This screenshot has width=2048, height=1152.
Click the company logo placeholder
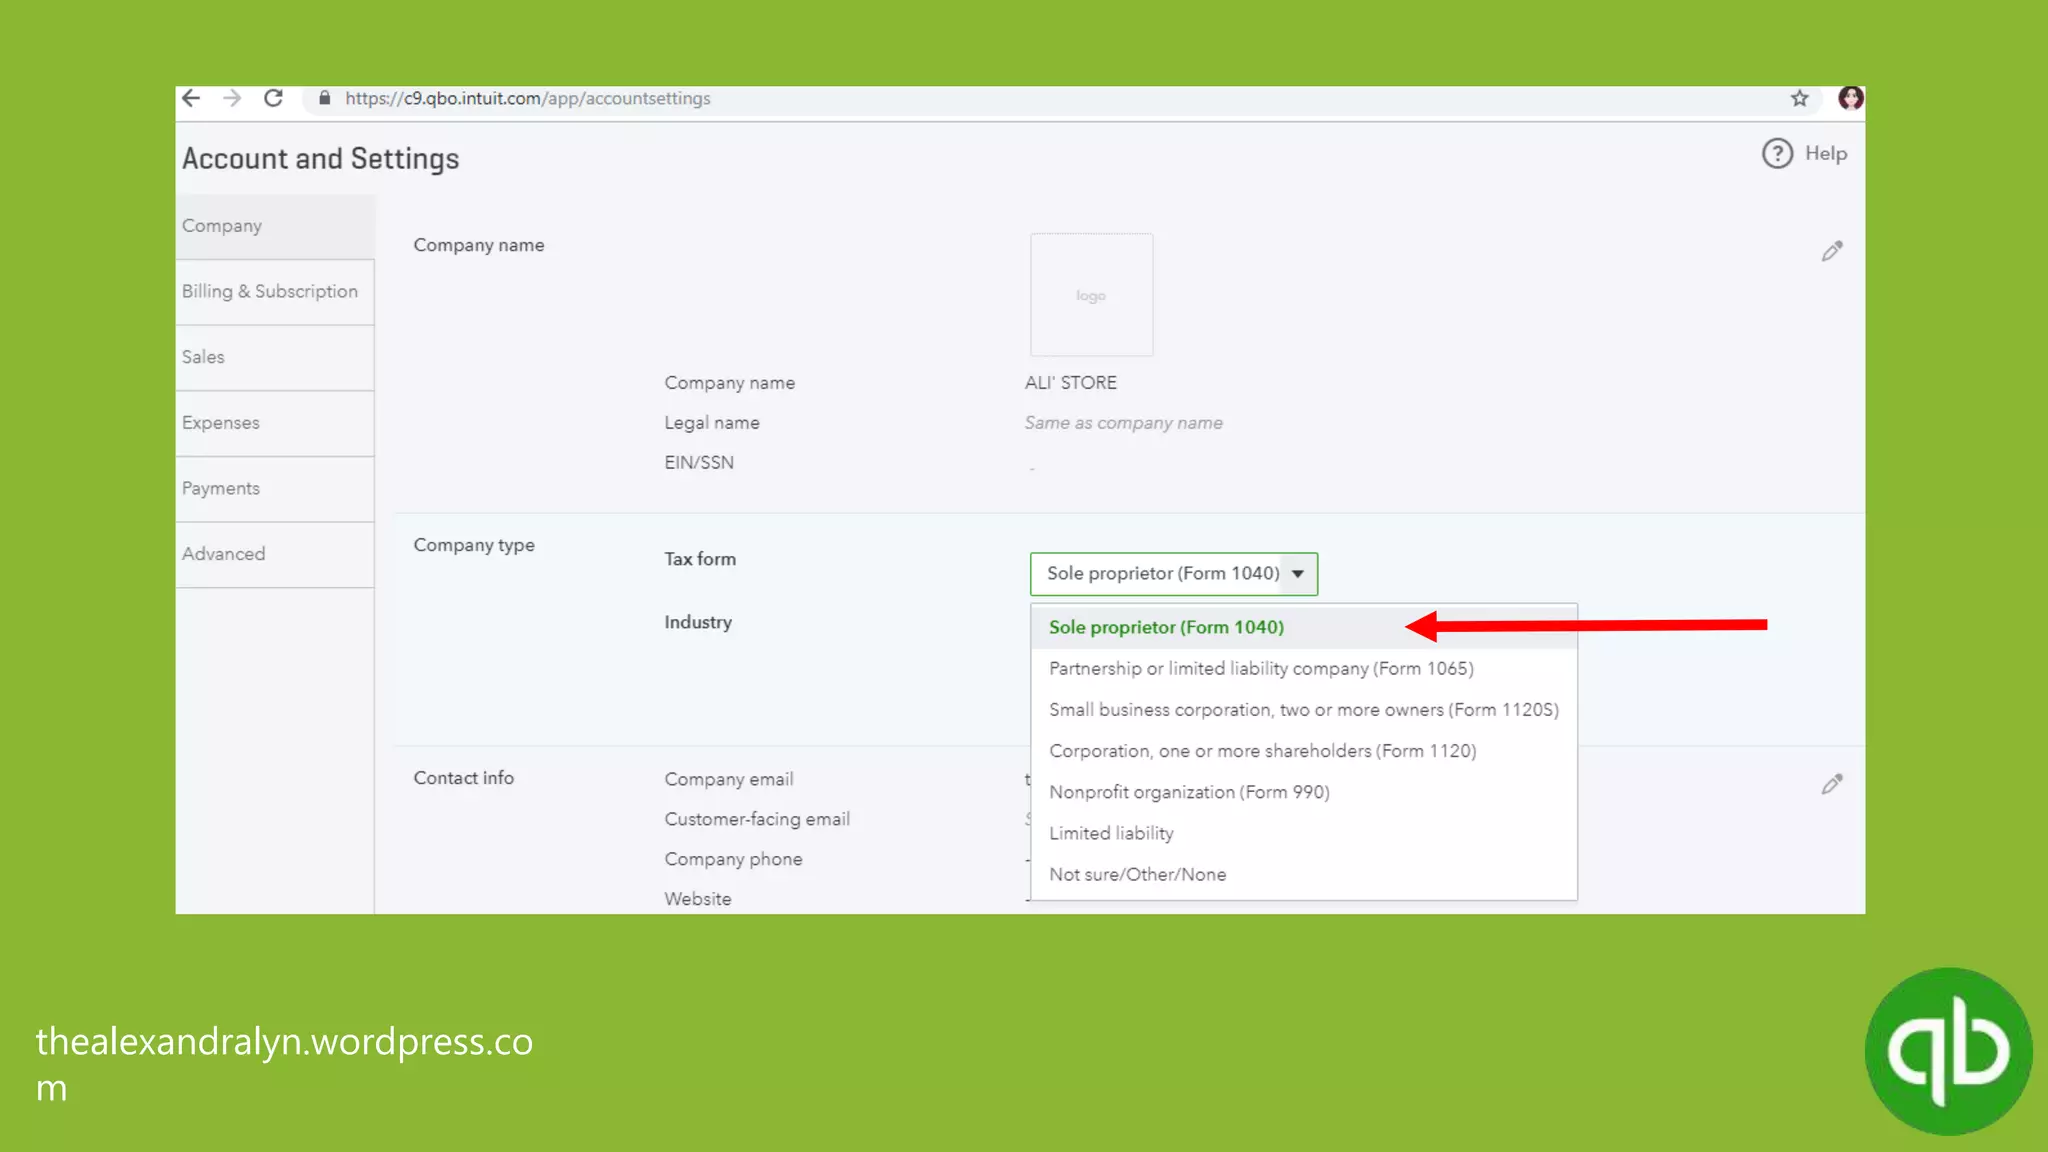(1091, 295)
